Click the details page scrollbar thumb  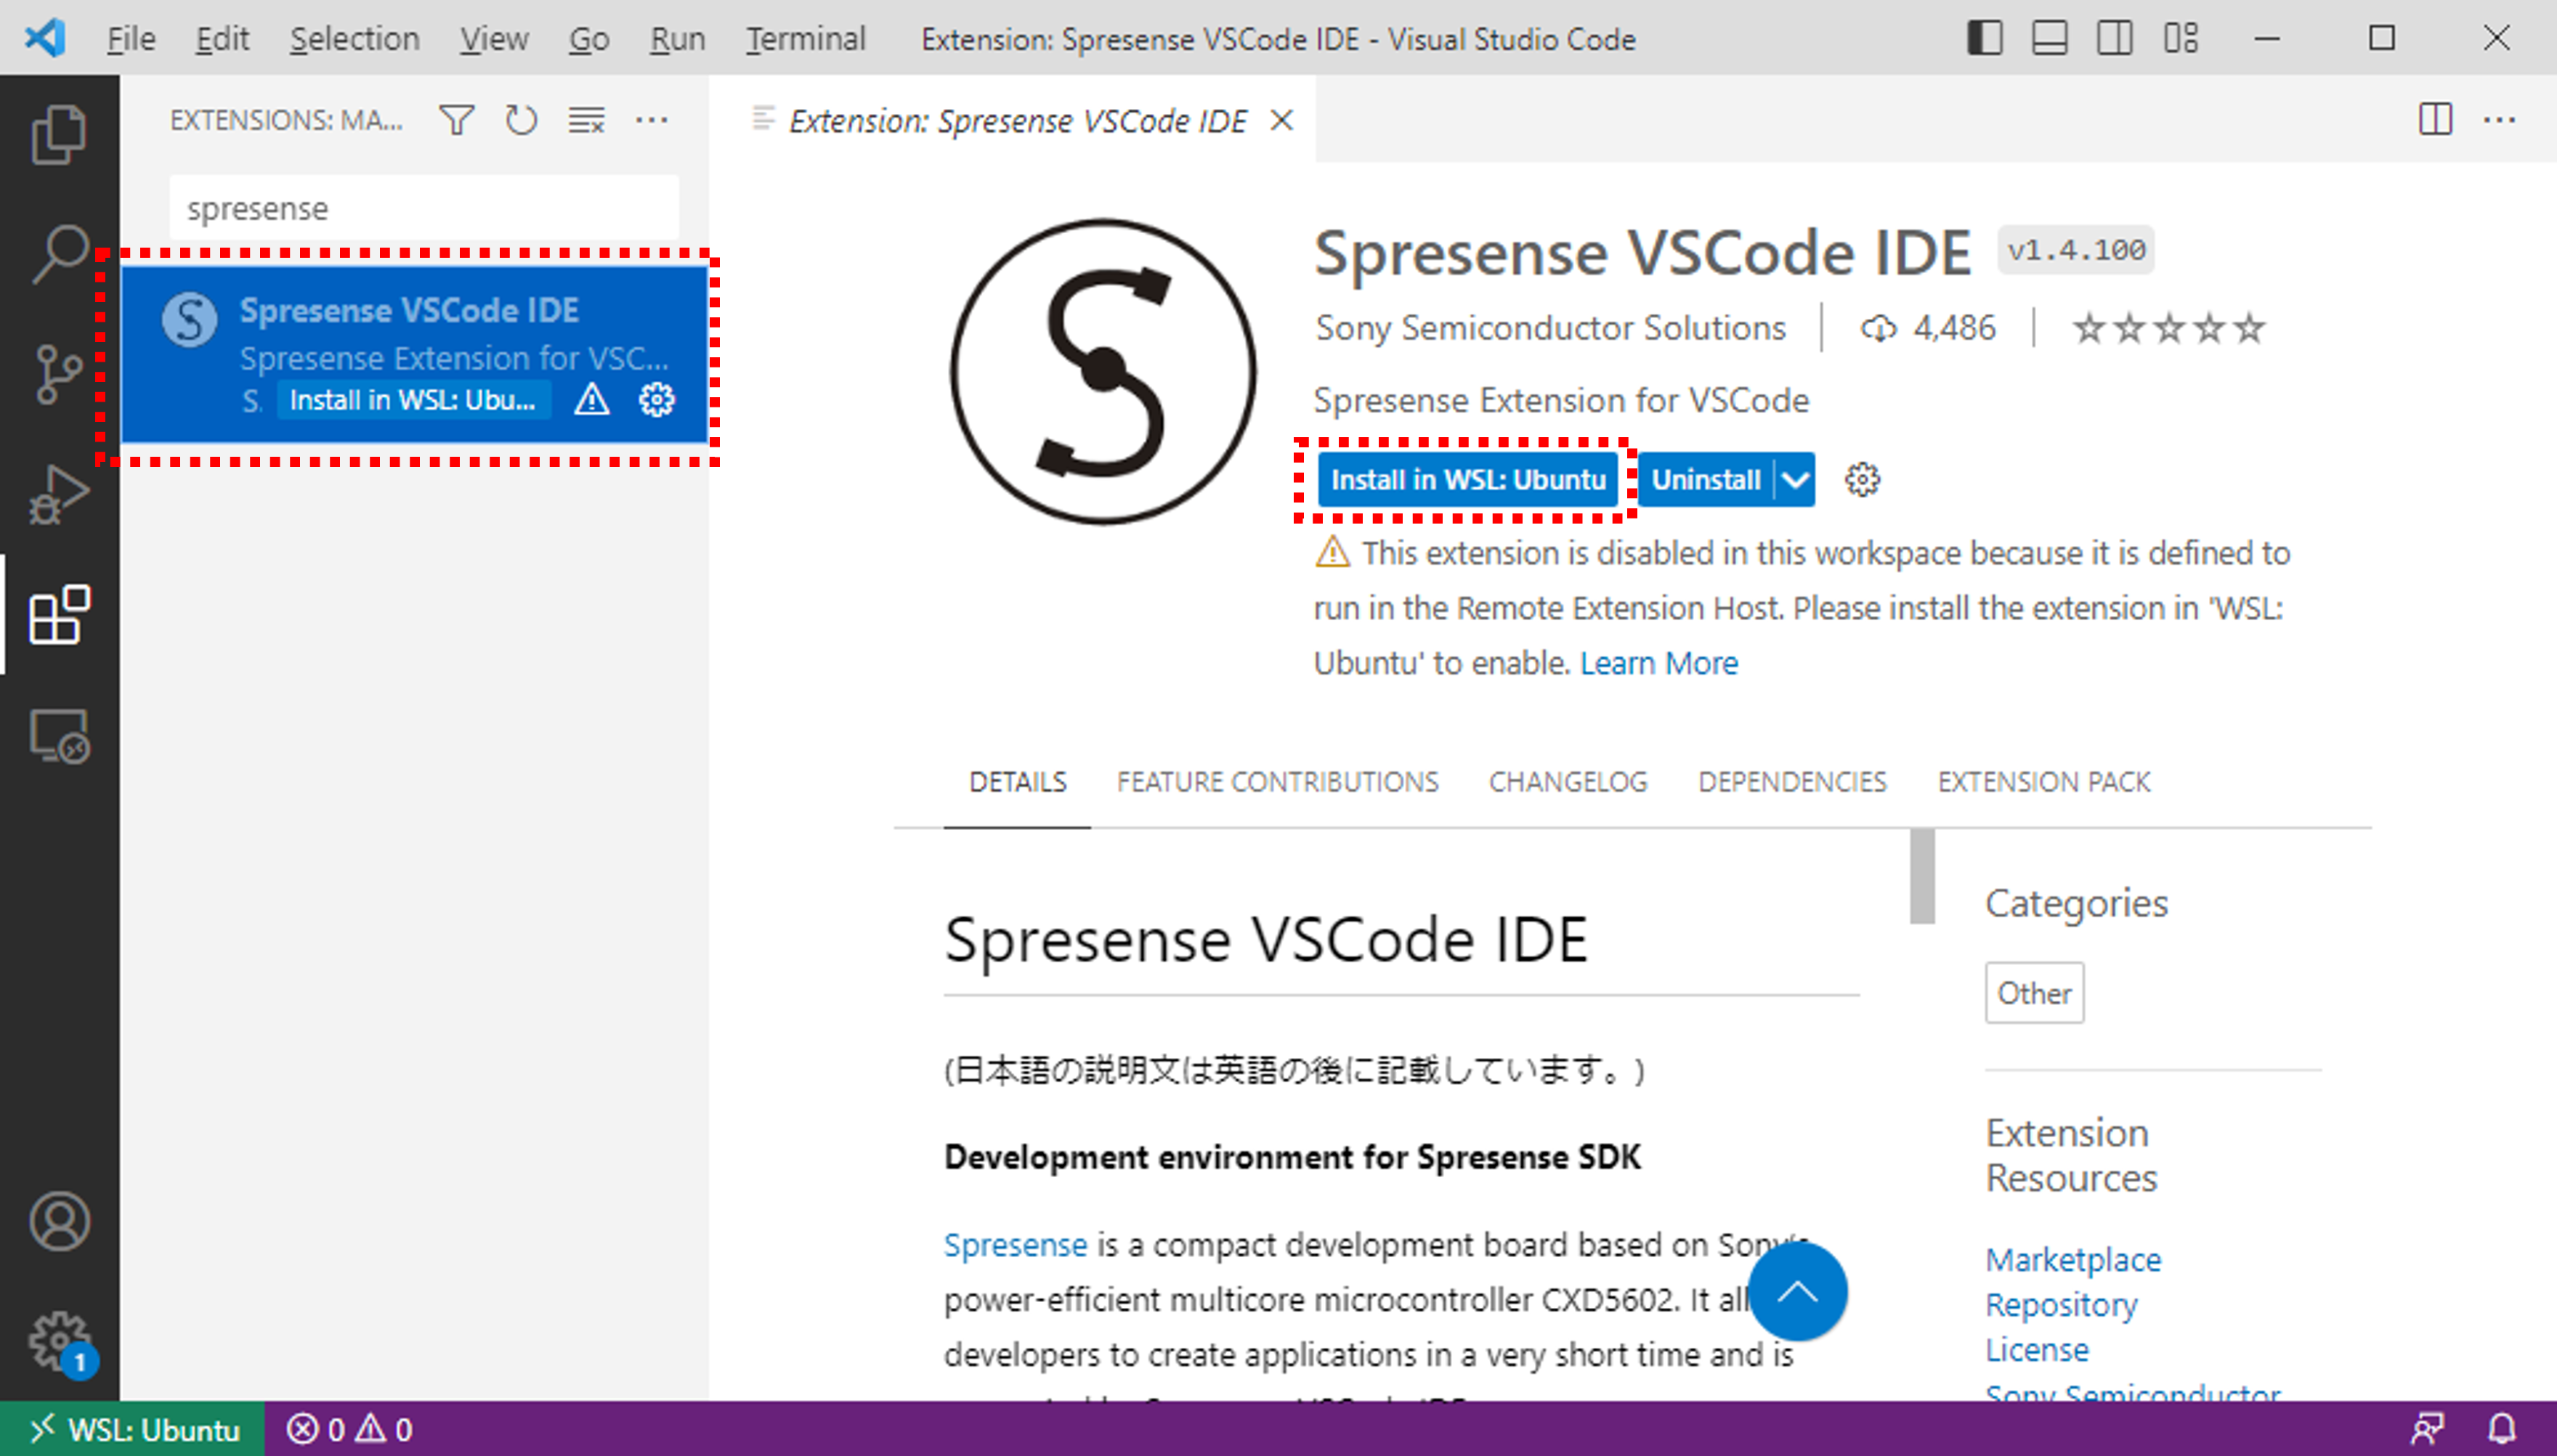click(1922, 877)
